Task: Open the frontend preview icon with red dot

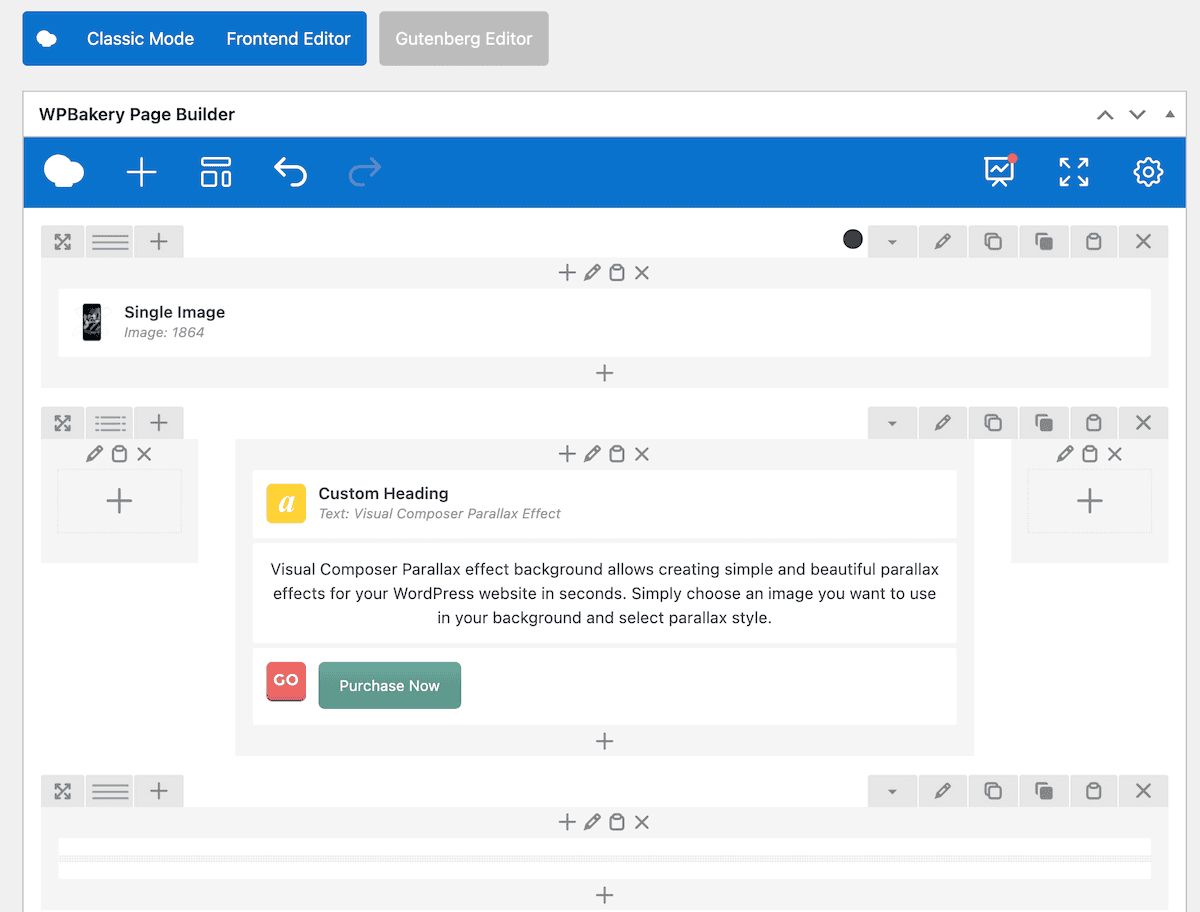Action: point(998,172)
